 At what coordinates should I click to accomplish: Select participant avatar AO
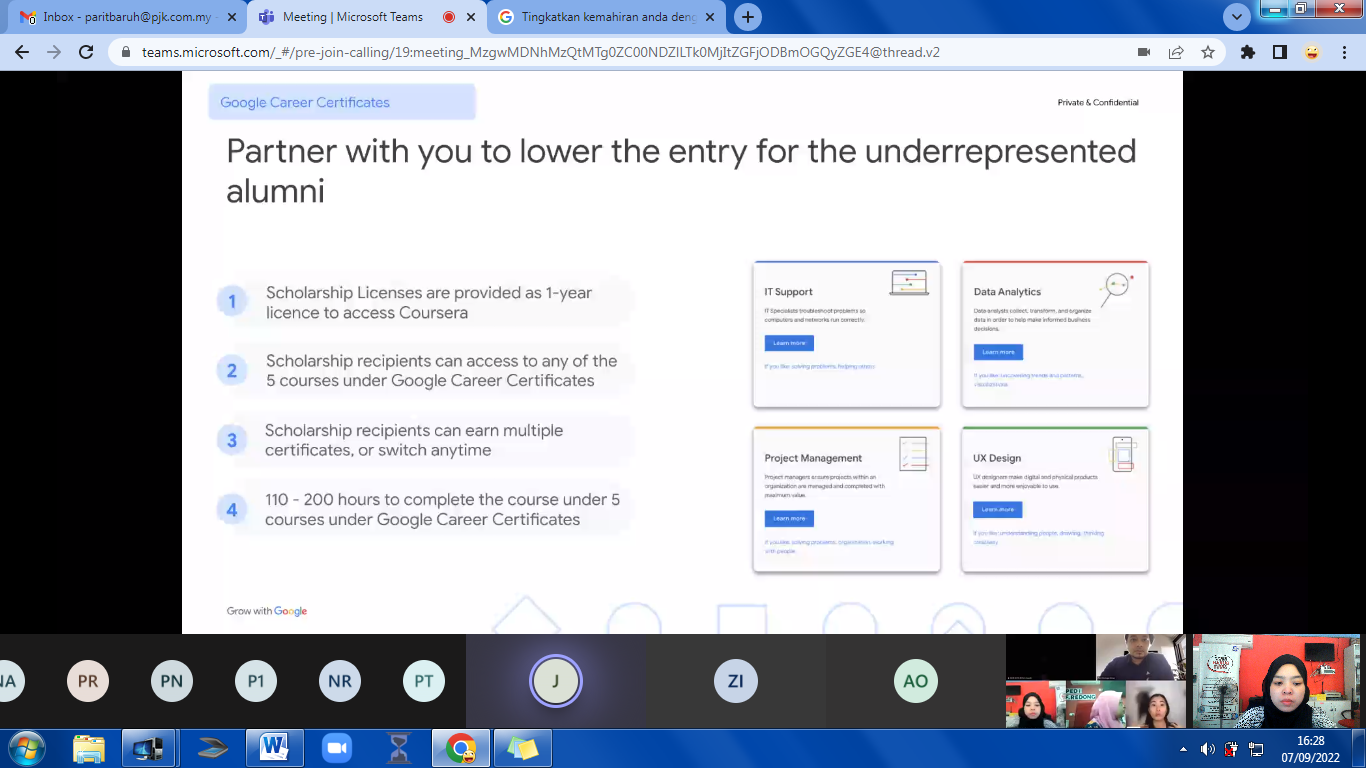pos(916,681)
